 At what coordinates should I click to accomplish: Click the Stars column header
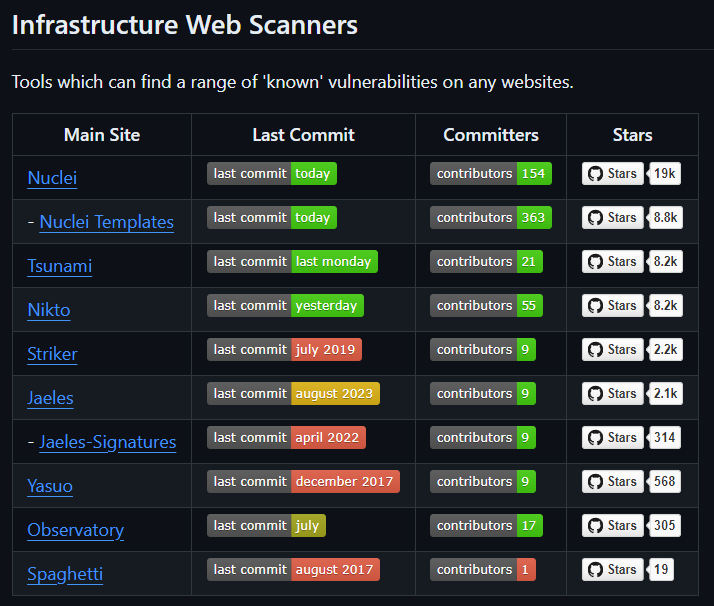632,135
